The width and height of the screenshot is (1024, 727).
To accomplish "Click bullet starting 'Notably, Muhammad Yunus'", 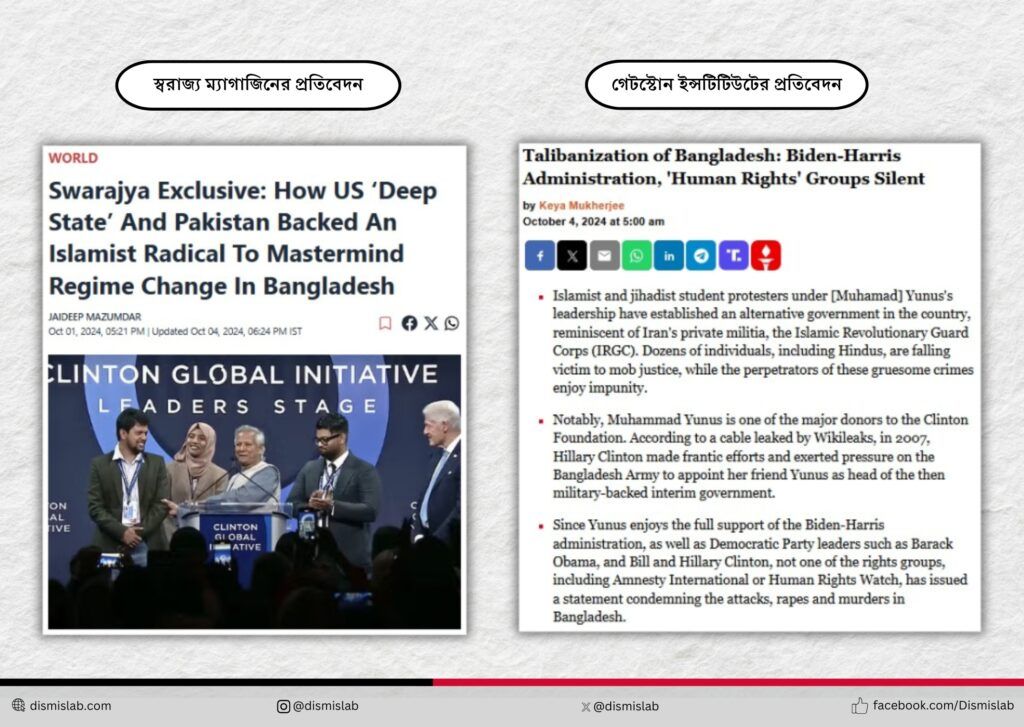I will coord(760,456).
